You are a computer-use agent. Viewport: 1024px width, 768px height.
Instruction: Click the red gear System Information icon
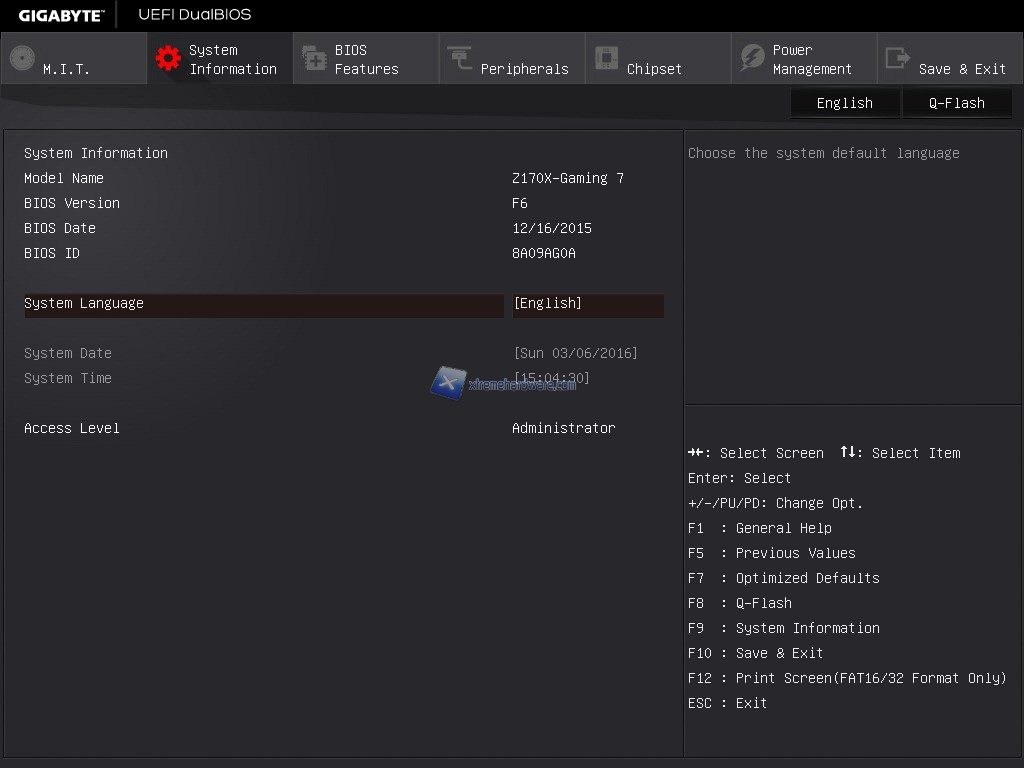[168, 58]
